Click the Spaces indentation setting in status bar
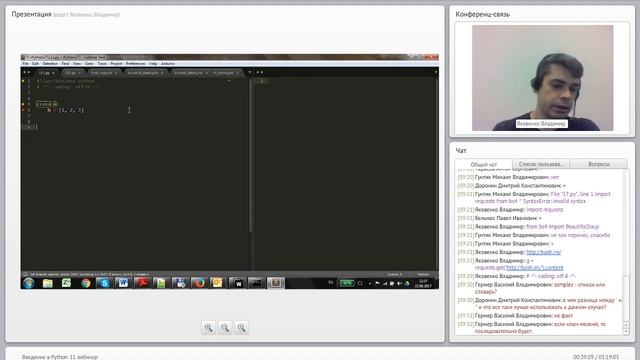640x360 pixels. point(394,274)
